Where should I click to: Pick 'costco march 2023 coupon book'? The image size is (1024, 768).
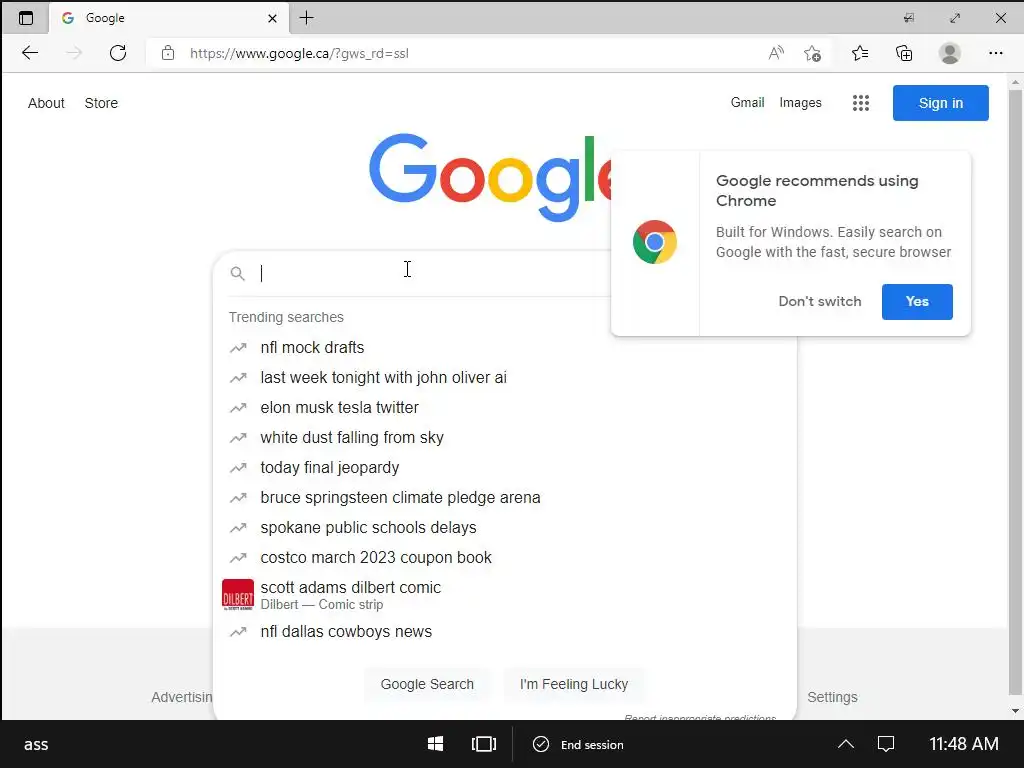pyautogui.click(x=504, y=558)
